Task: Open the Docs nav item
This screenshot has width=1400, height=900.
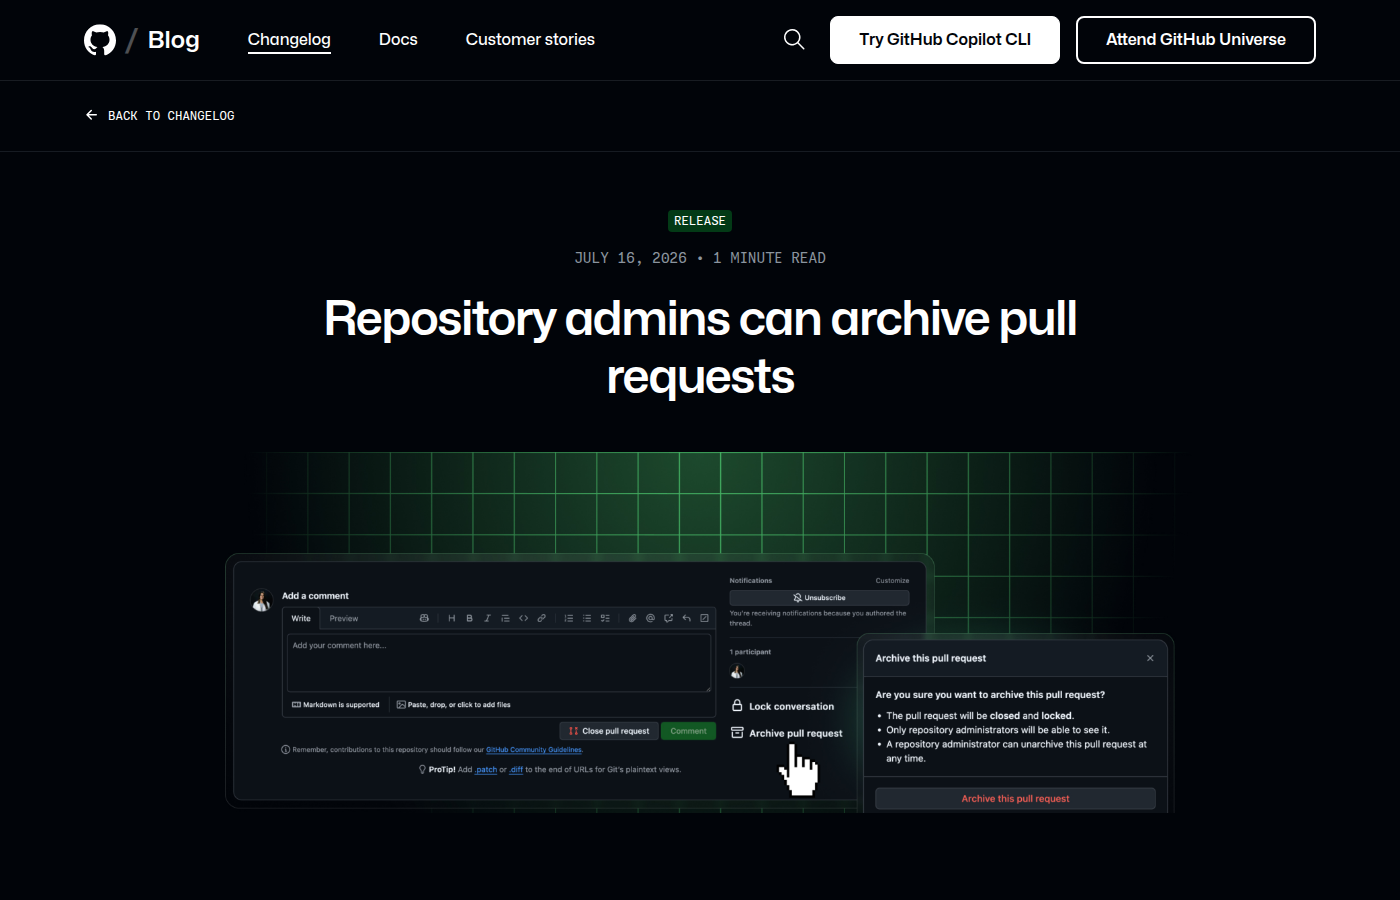Action: (398, 39)
